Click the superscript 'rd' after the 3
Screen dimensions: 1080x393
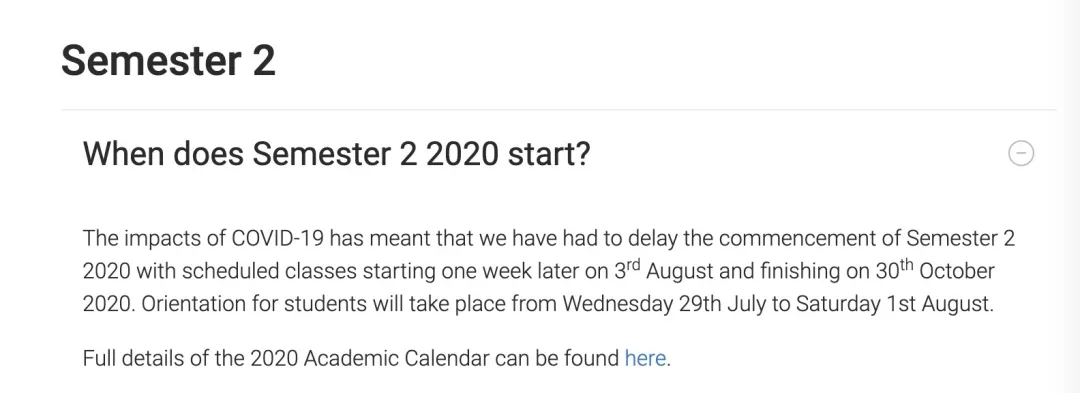(x=634, y=264)
